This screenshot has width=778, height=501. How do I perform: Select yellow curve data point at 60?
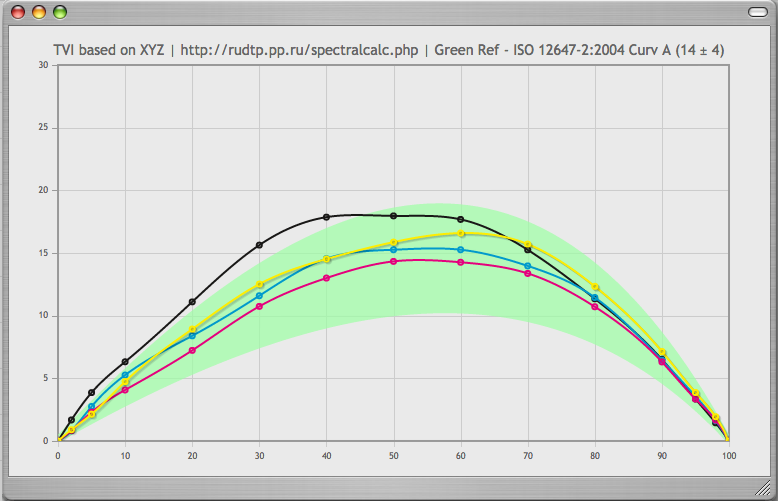tap(461, 233)
